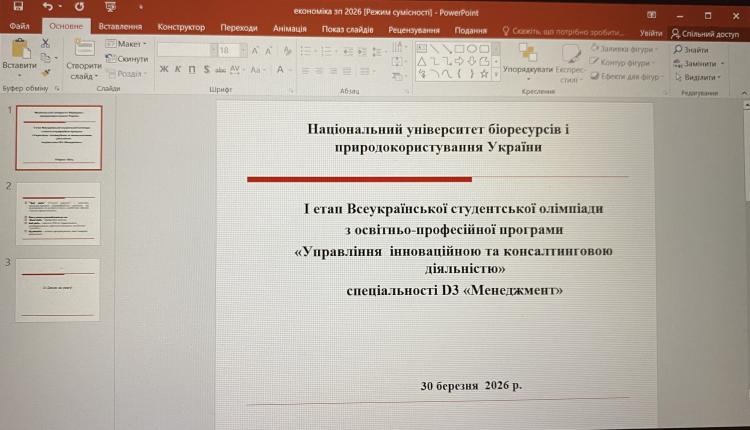Align text to the right
The image size is (750, 430).
coord(333,71)
